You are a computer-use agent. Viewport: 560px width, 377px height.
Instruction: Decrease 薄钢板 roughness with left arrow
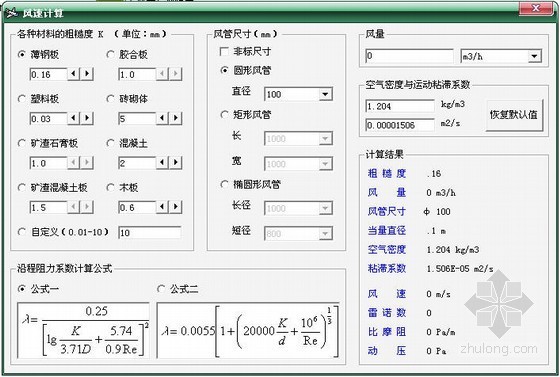click(74, 74)
